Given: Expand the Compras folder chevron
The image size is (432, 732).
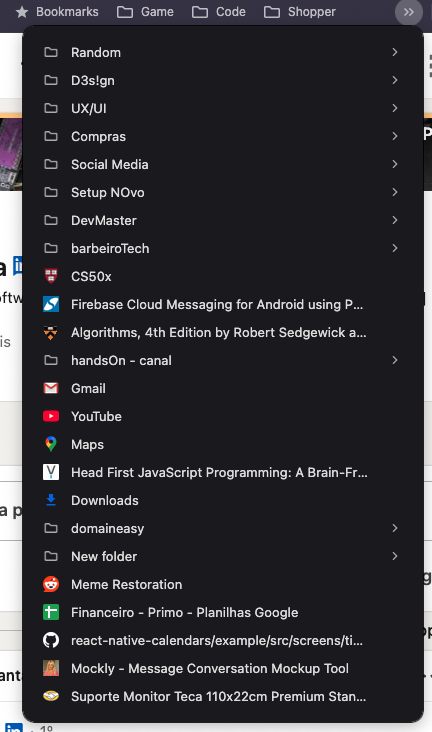Looking at the screenshot, I should click(x=395, y=136).
